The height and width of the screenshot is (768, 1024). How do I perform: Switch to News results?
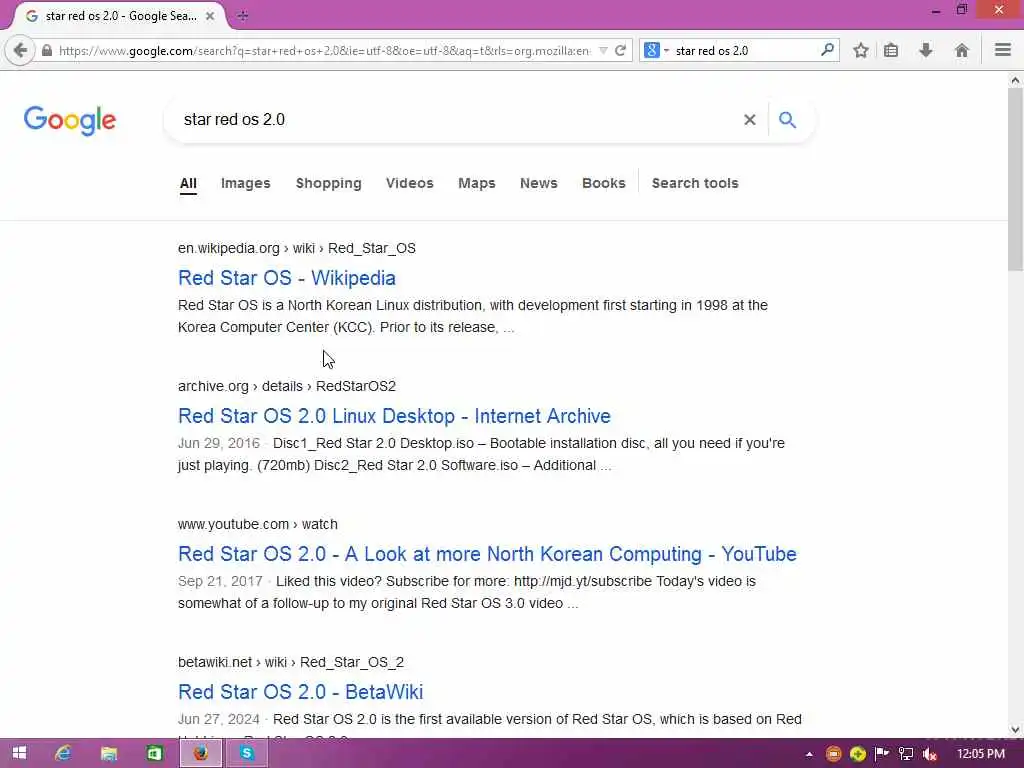(x=539, y=184)
